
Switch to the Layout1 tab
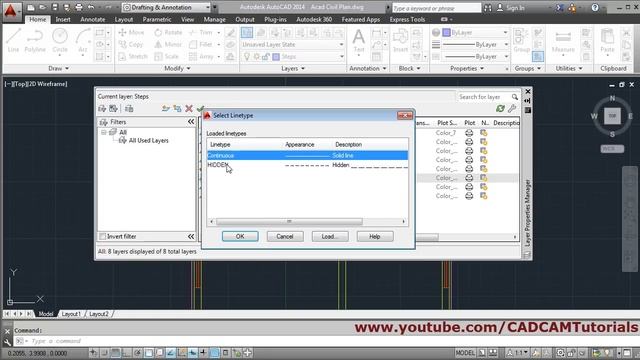click(71, 314)
